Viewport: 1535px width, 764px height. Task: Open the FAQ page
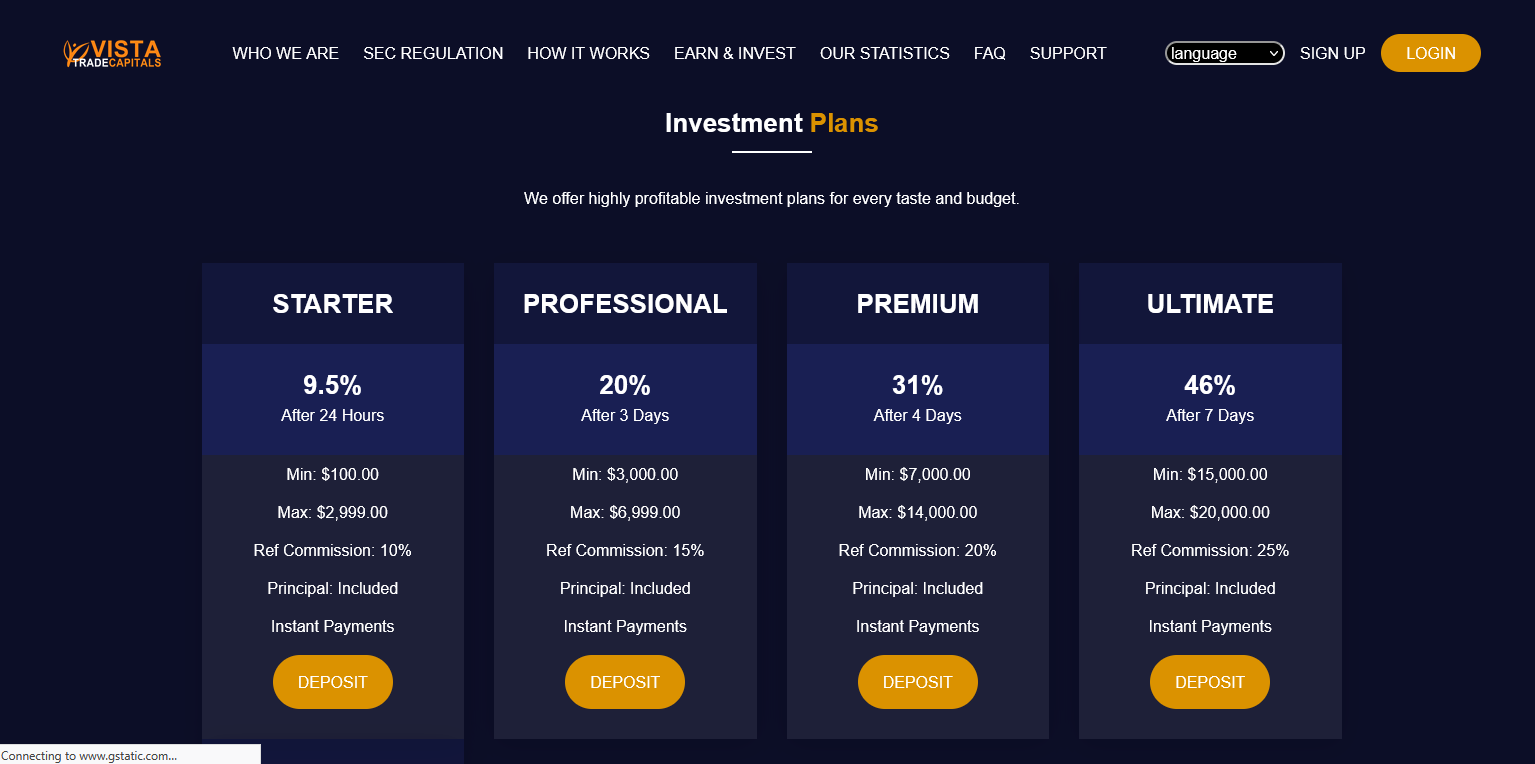pos(990,53)
